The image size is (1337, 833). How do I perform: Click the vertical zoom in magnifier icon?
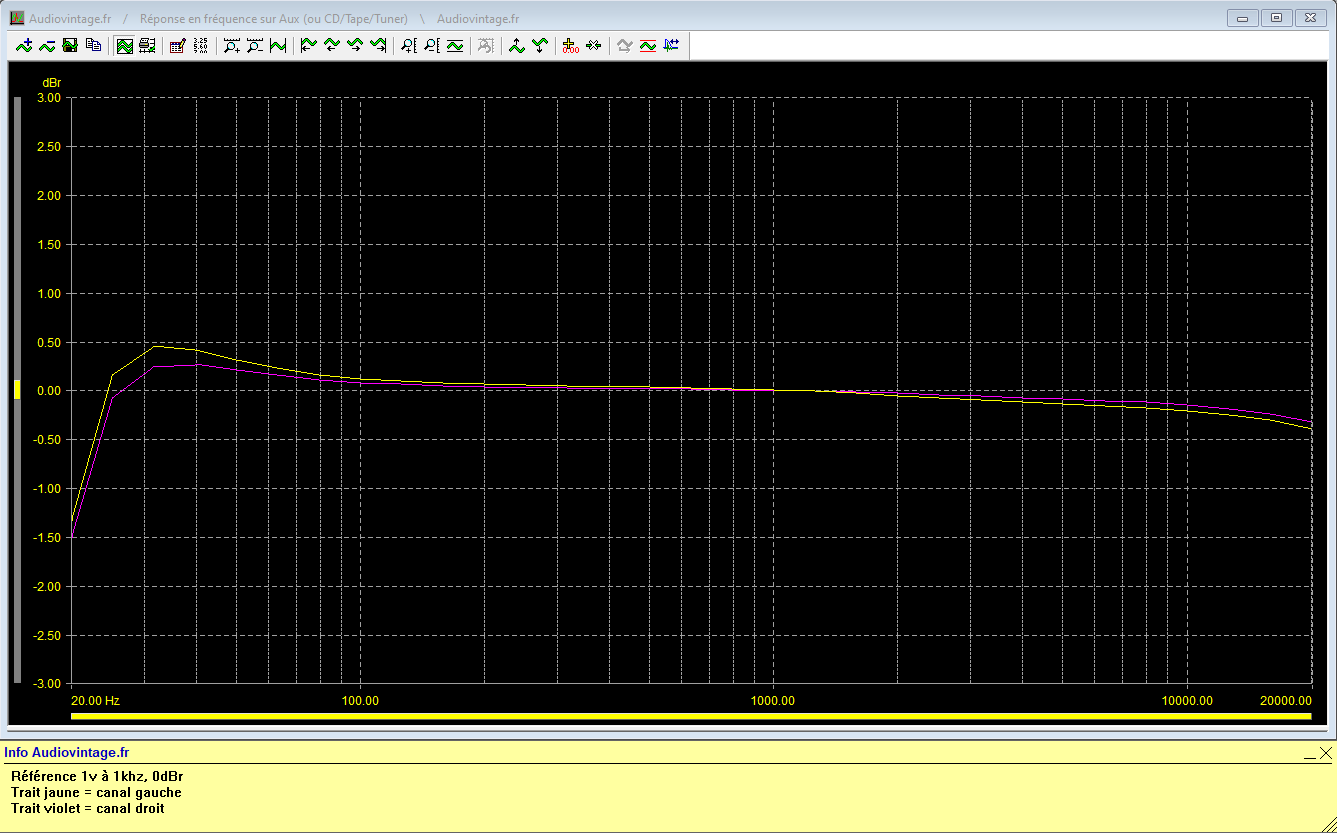click(409, 45)
